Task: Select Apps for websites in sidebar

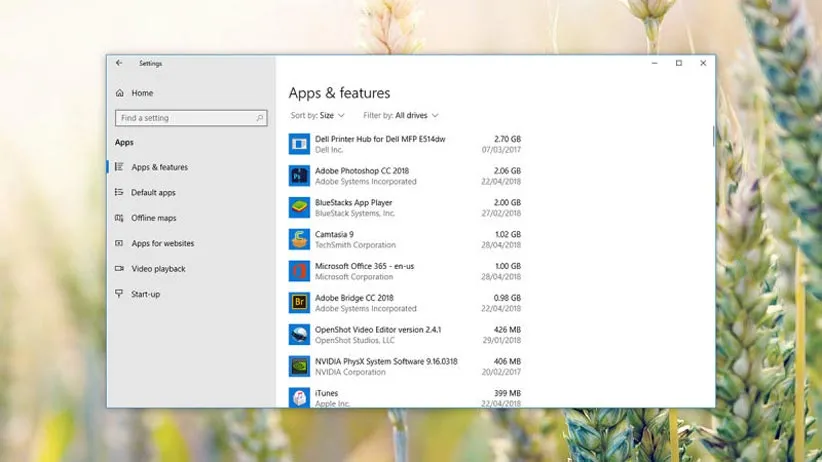Action: tap(162, 243)
